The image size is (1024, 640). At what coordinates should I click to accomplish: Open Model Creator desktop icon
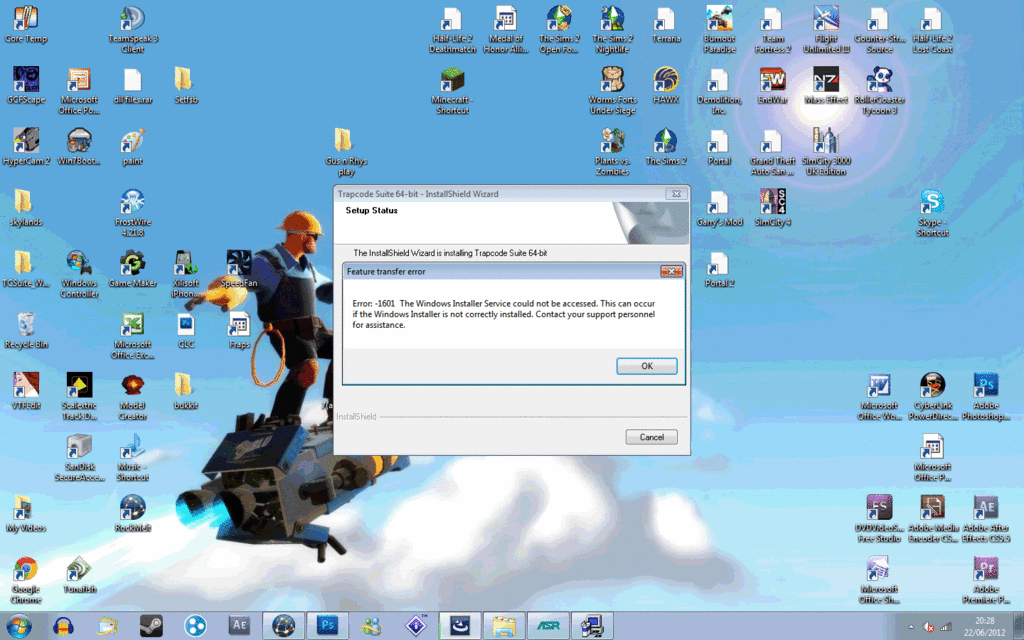[x=133, y=396]
